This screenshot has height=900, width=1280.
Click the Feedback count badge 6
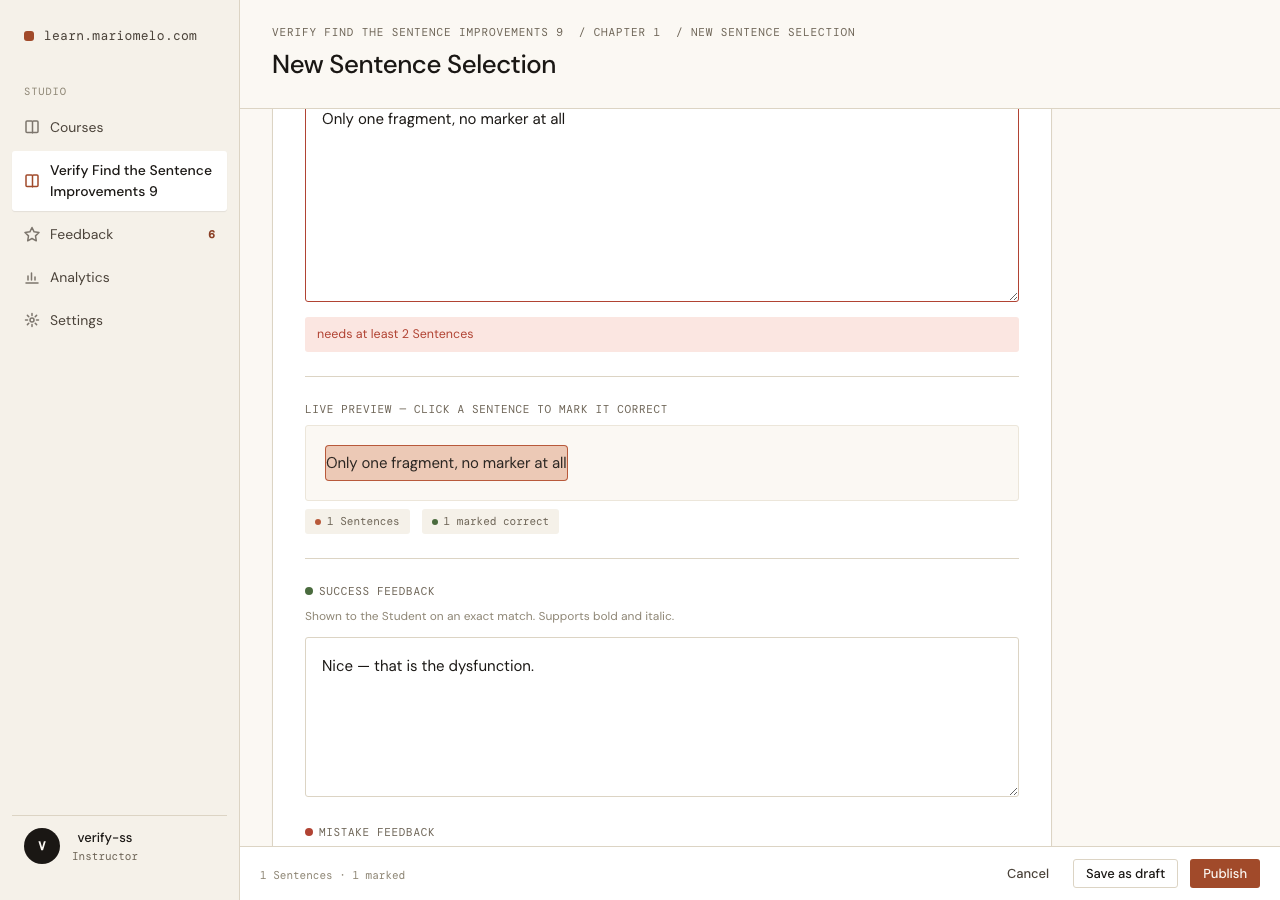[x=212, y=234]
